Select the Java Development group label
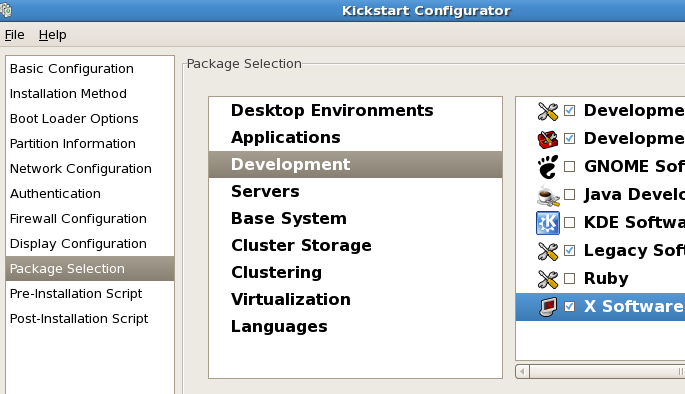685x394 pixels. [634, 194]
